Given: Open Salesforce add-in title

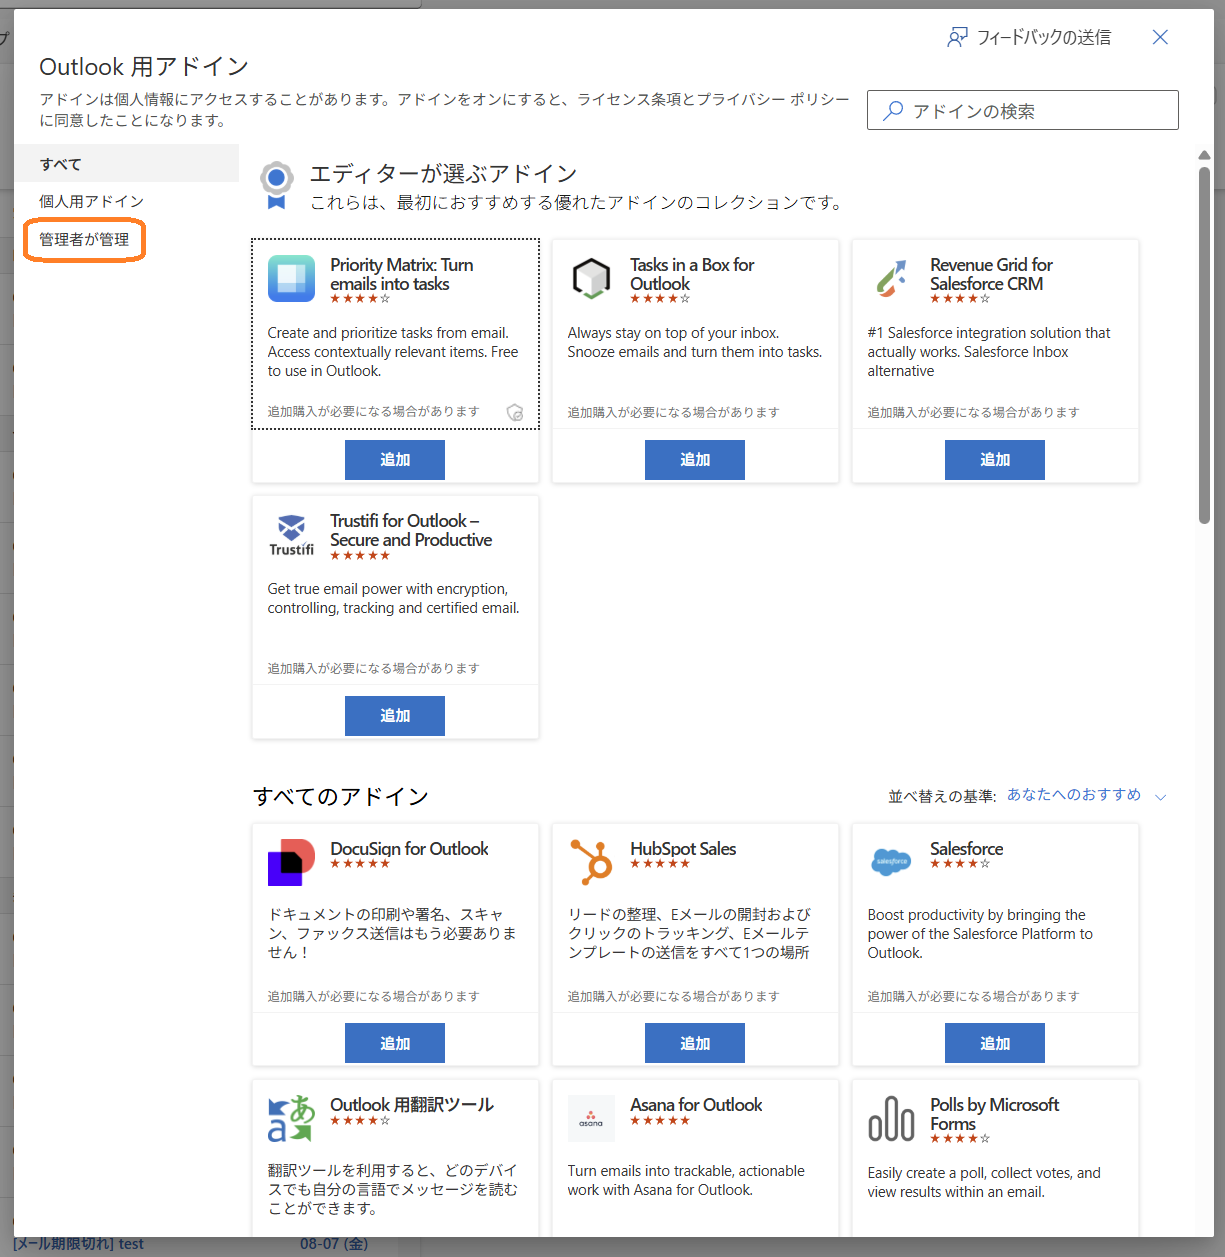Looking at the screenshot, I should 966,849.
